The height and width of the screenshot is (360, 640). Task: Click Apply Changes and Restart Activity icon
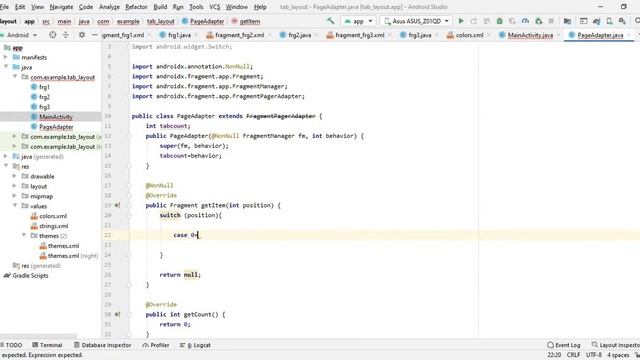(x=474, y=21)
